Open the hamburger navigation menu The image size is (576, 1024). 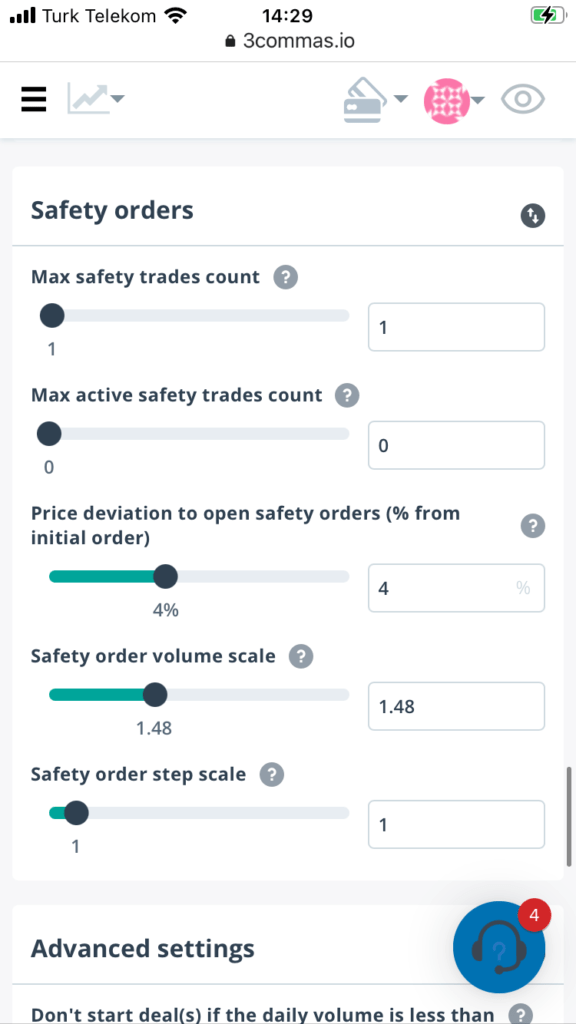pyautogui.click(x=33, y=99)
